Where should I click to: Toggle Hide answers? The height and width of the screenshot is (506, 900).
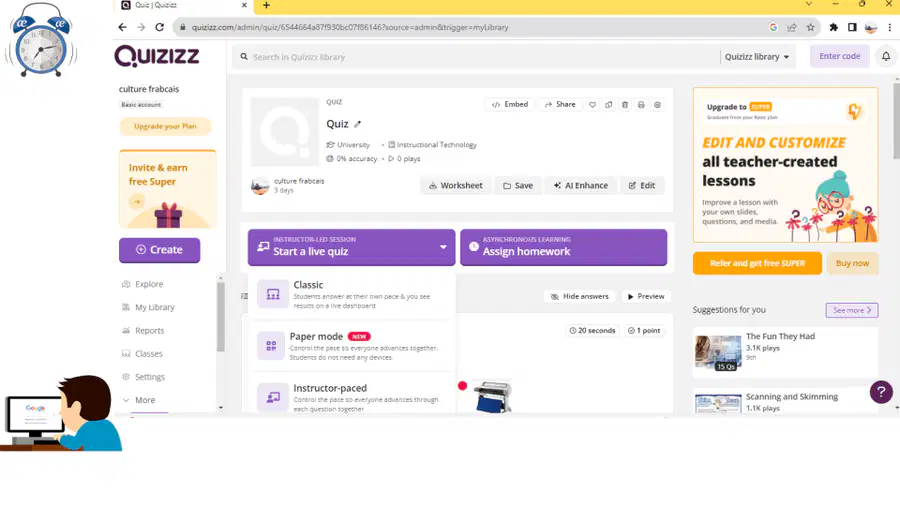(579, 297)
